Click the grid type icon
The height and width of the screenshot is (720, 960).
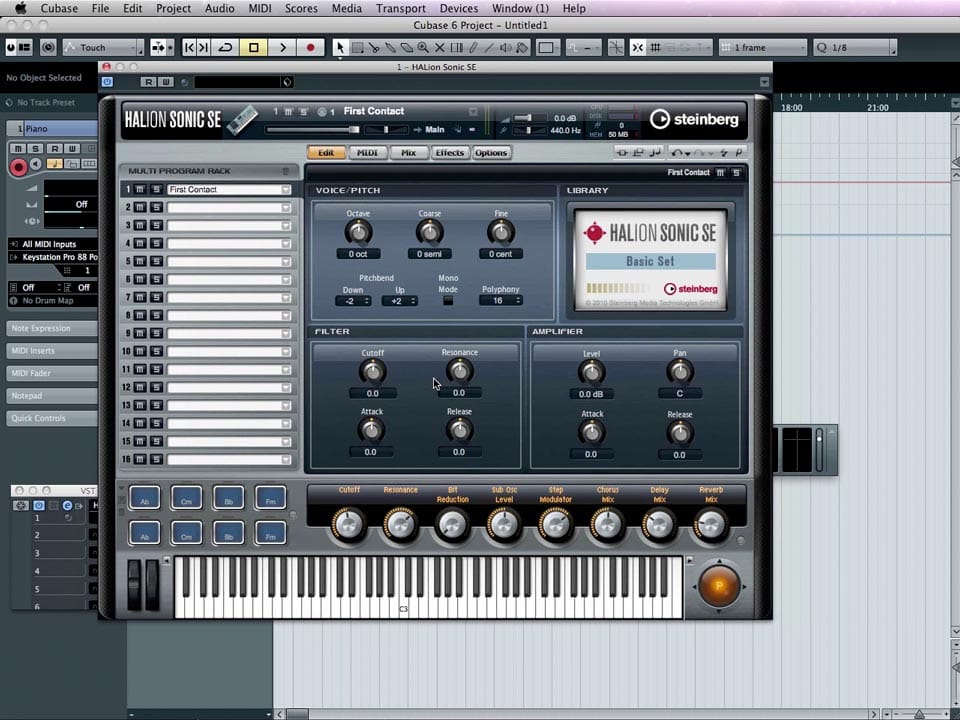[656, 47]
